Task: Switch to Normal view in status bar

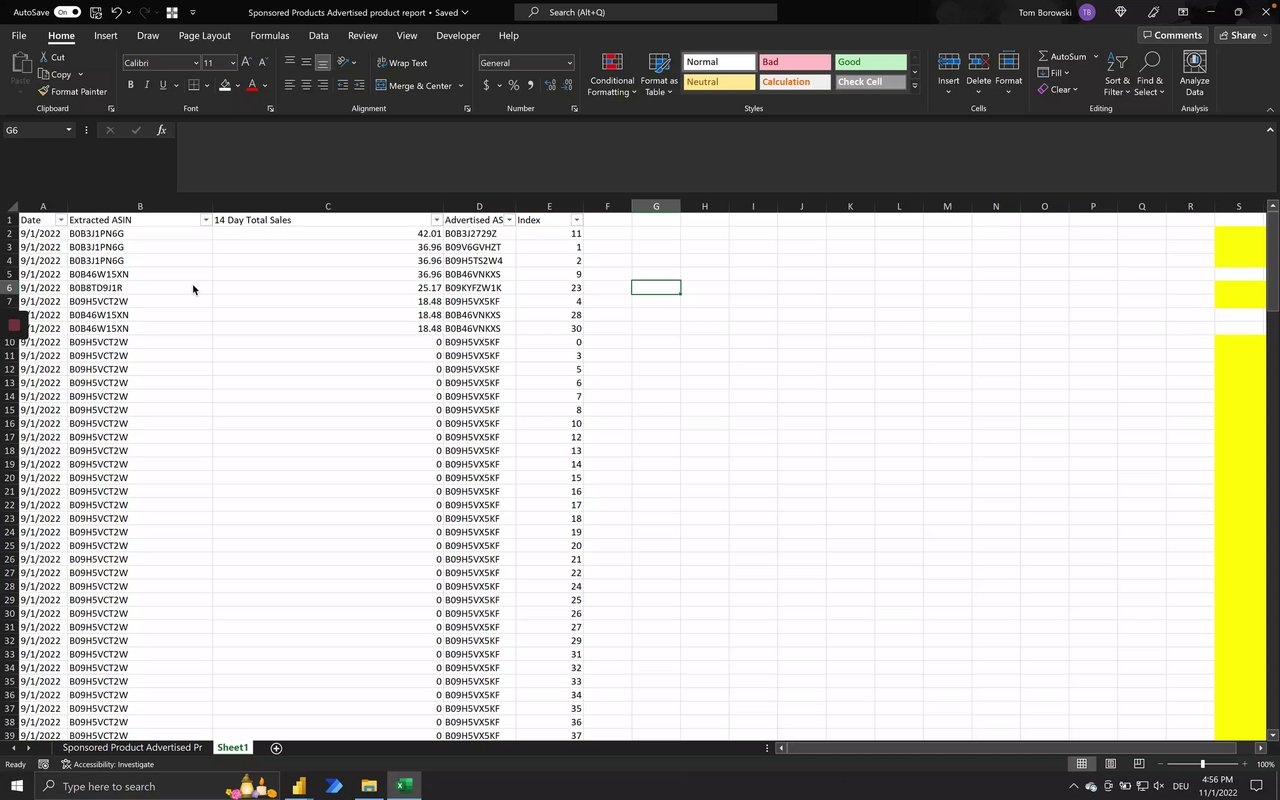Action: coord(1081,764)
